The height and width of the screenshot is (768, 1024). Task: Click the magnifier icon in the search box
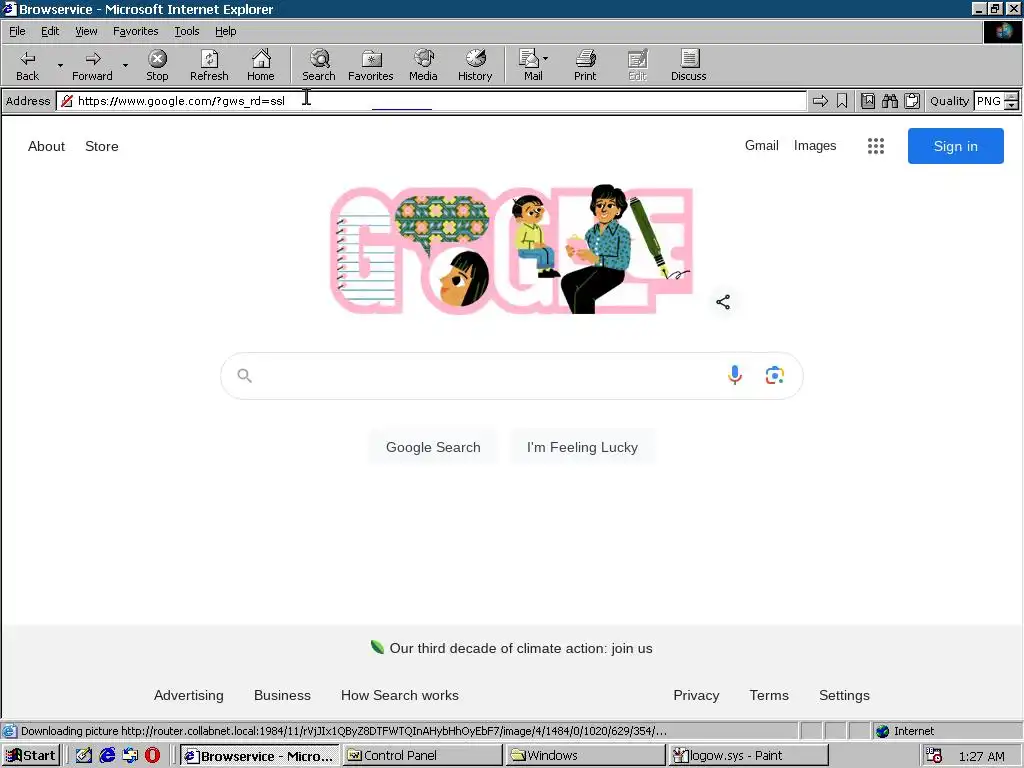(244, 376)
